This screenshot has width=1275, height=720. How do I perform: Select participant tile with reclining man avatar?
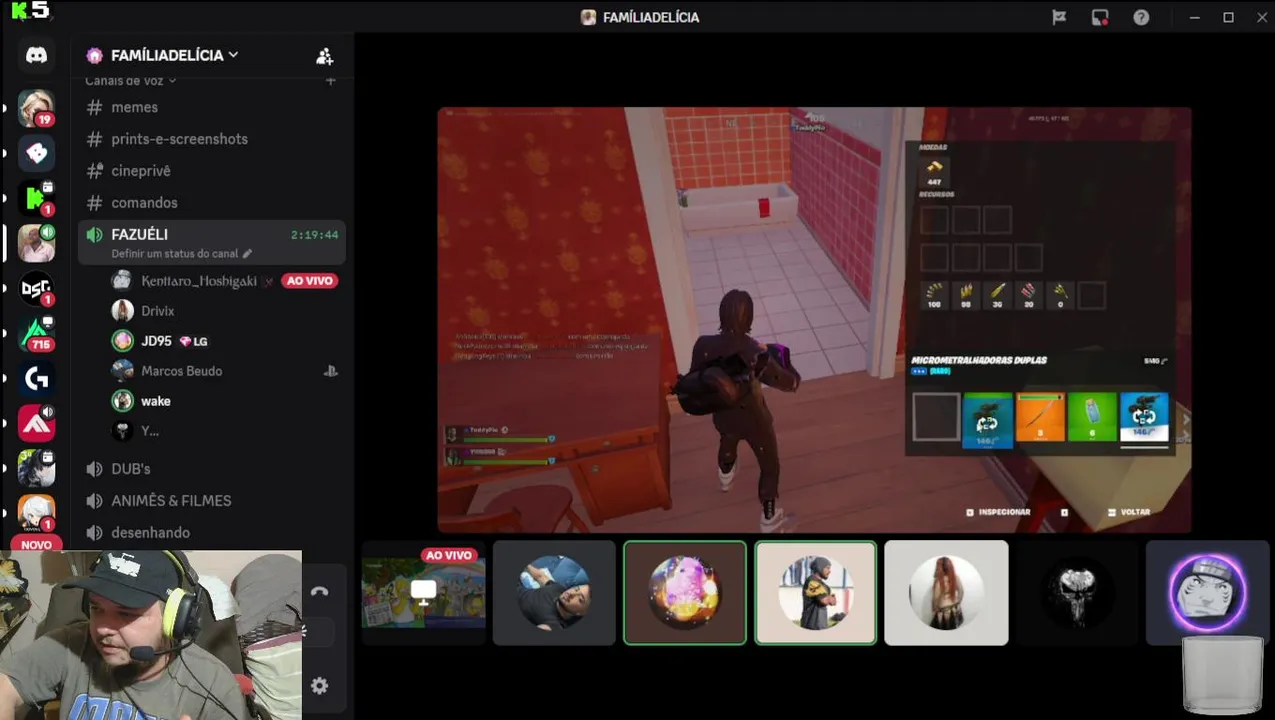(x=554, y=593)
